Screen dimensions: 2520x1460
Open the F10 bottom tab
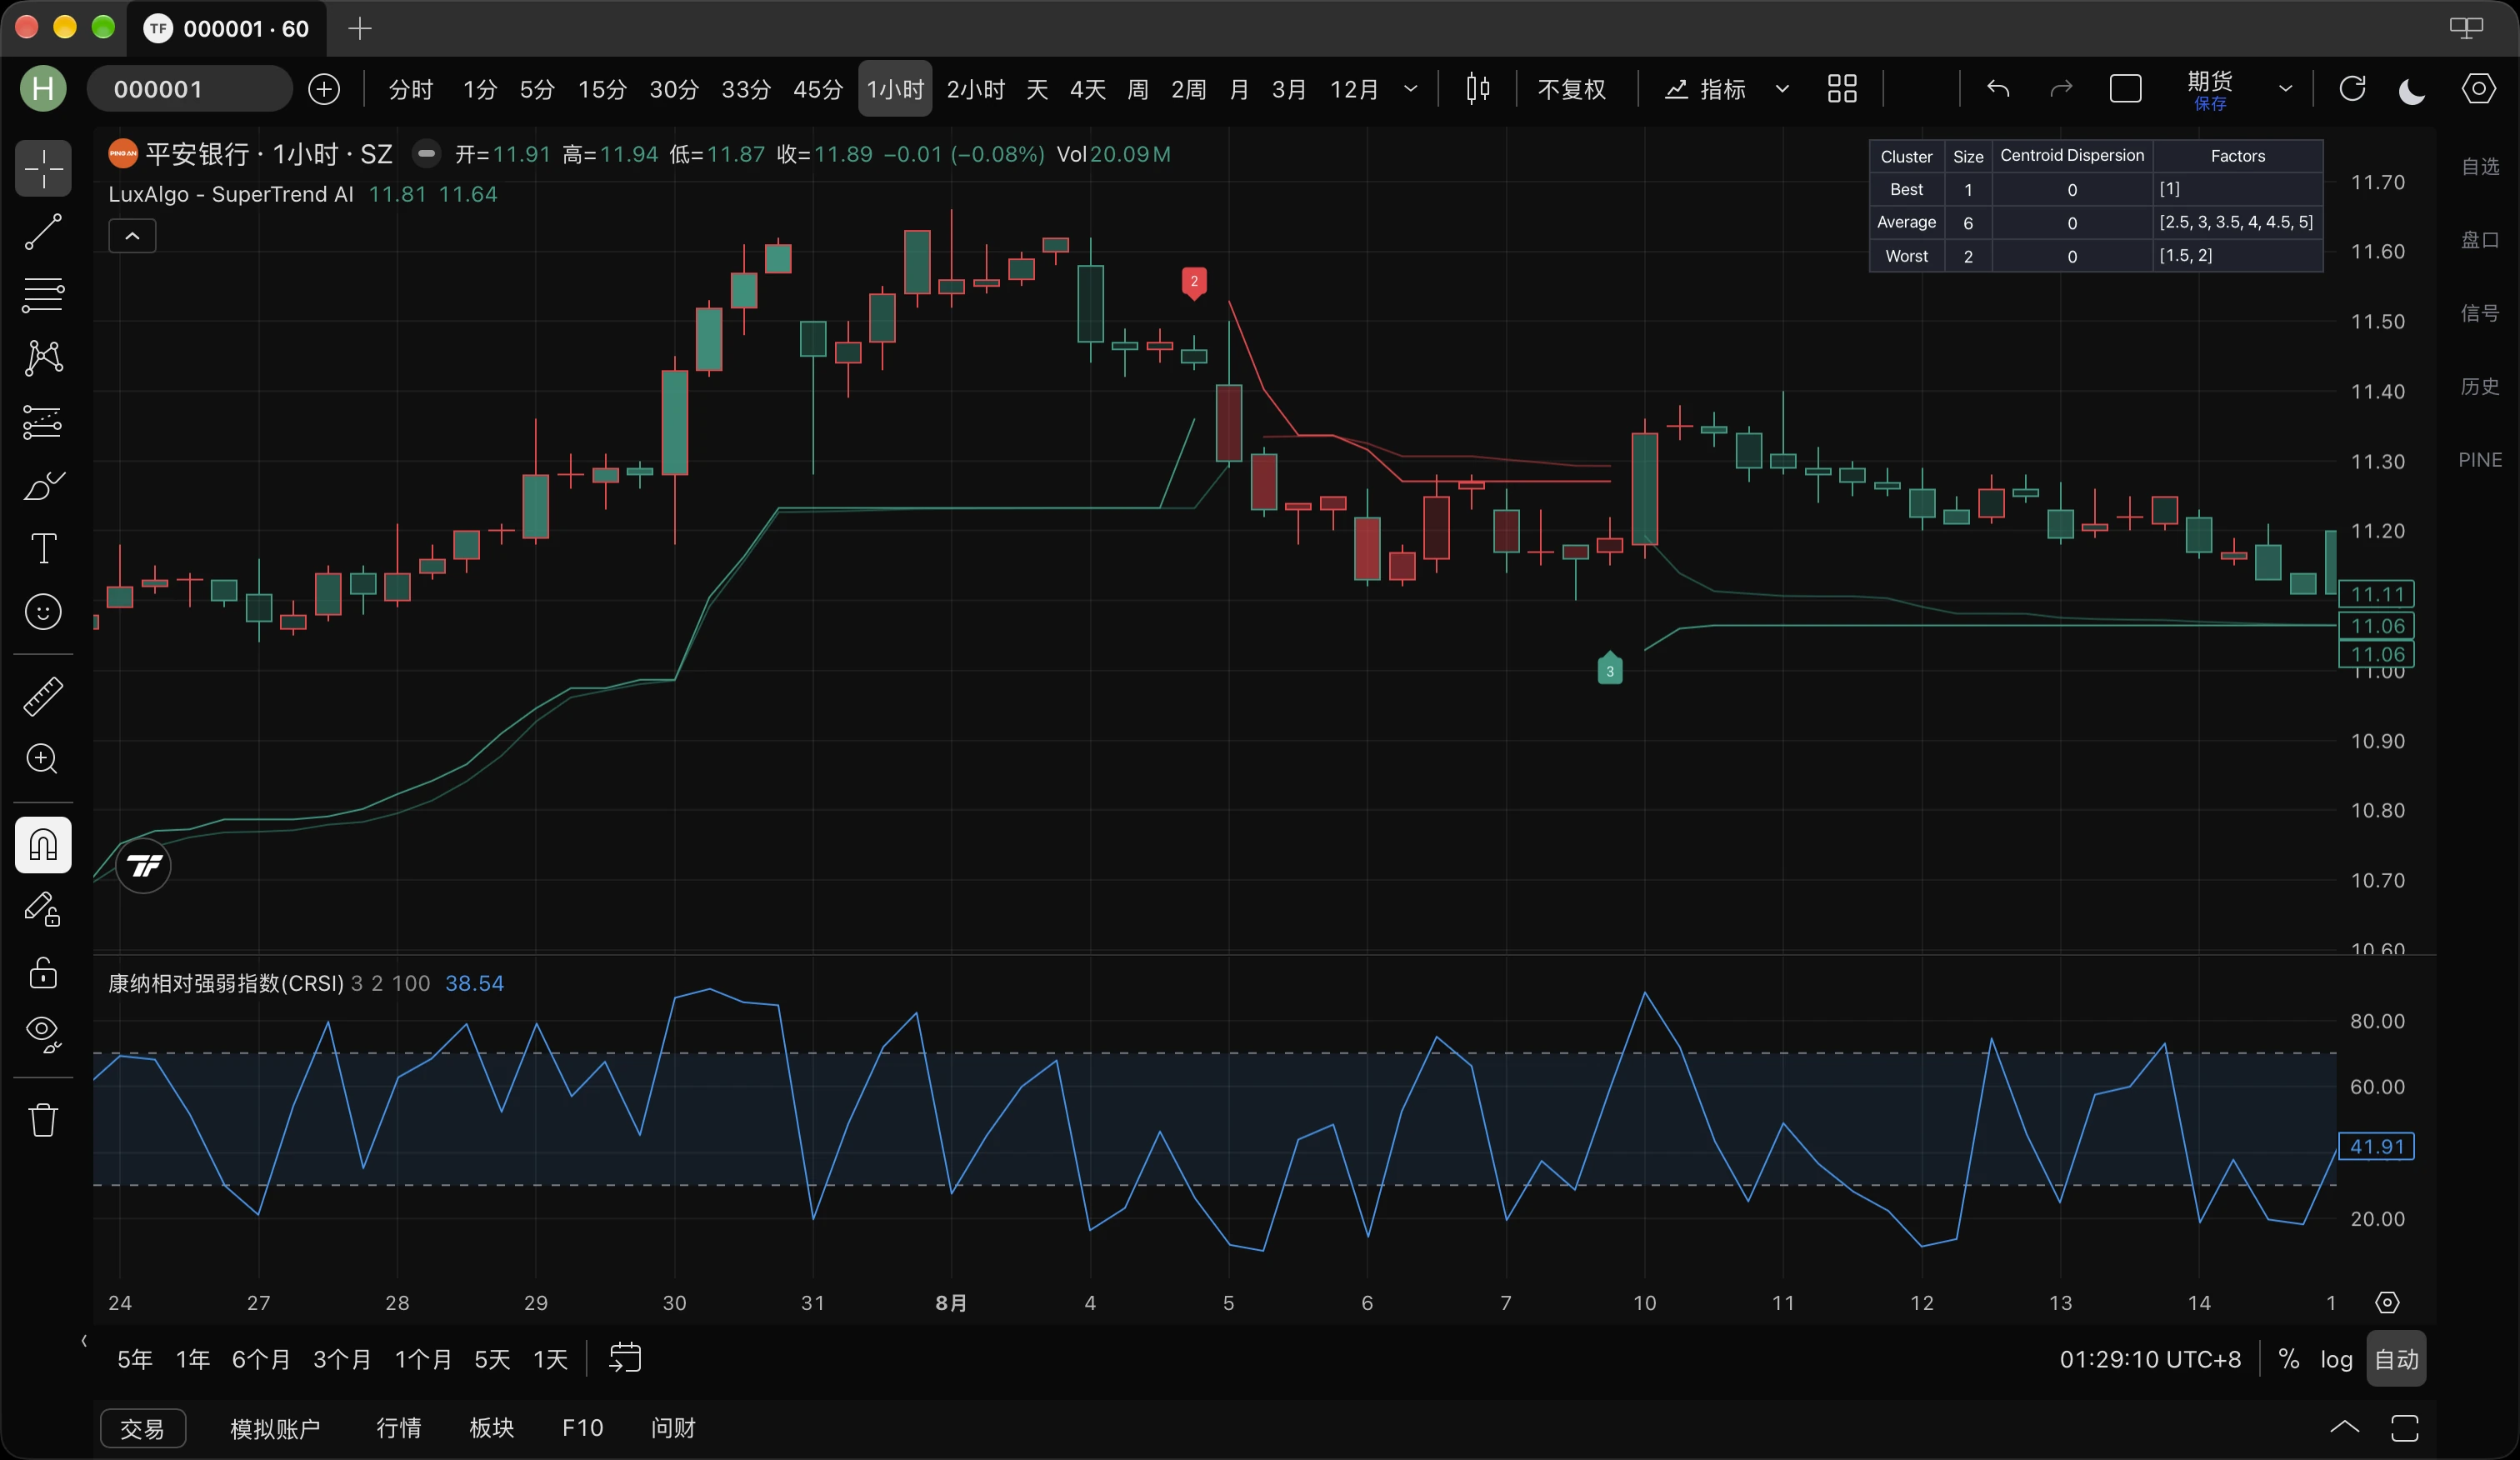click(x=583, y=1428)
